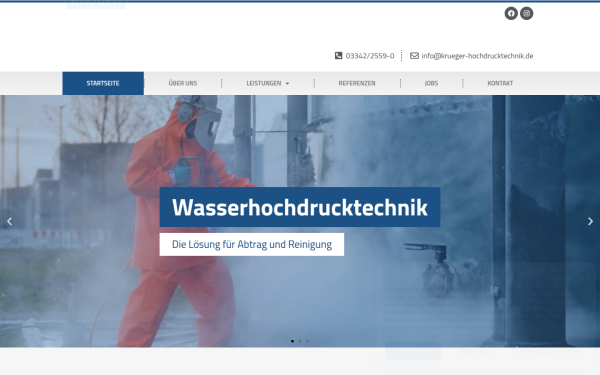Click the hero image of worker in orange suit
Screen dimensions: 600x375
pyautogui.click(x=300, y=221)
